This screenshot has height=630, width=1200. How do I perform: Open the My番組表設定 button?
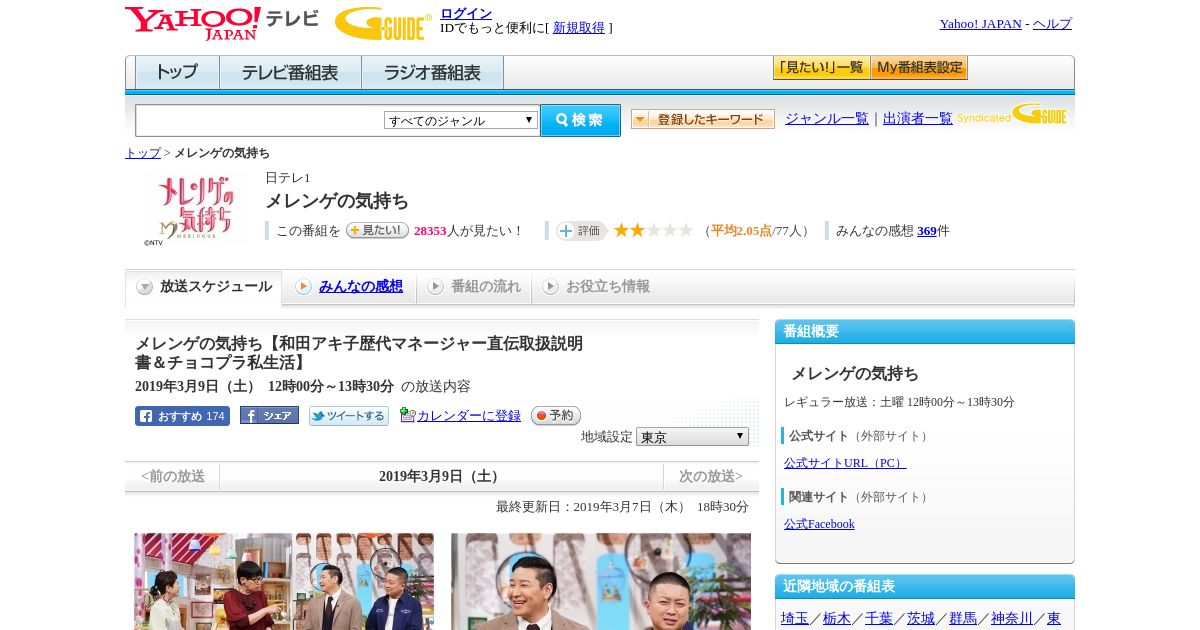(919, 68)
